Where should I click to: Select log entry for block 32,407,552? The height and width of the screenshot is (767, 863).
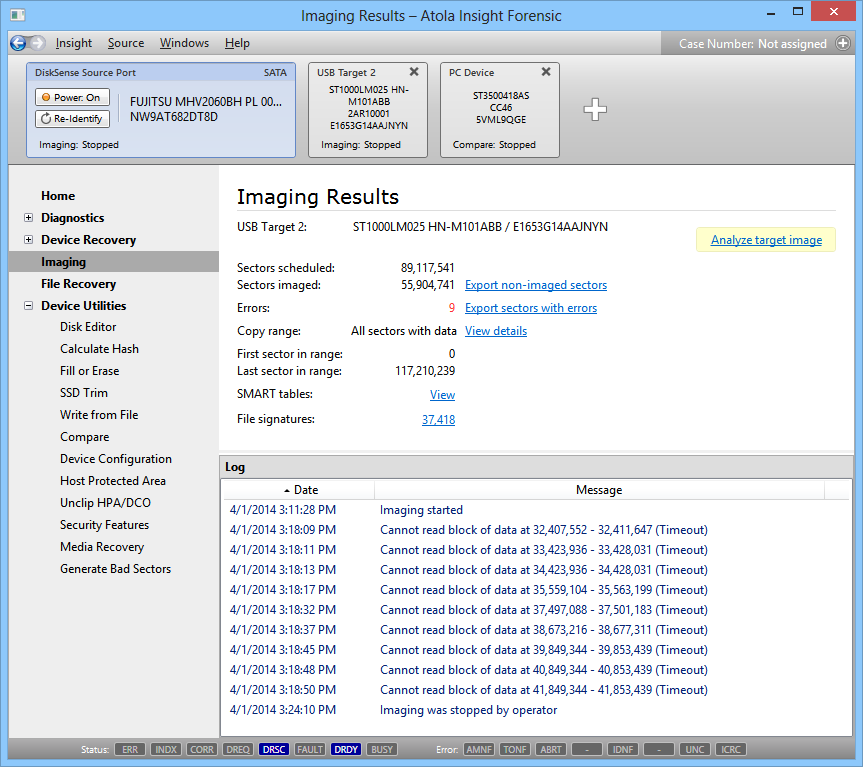(x=536, y=530)
